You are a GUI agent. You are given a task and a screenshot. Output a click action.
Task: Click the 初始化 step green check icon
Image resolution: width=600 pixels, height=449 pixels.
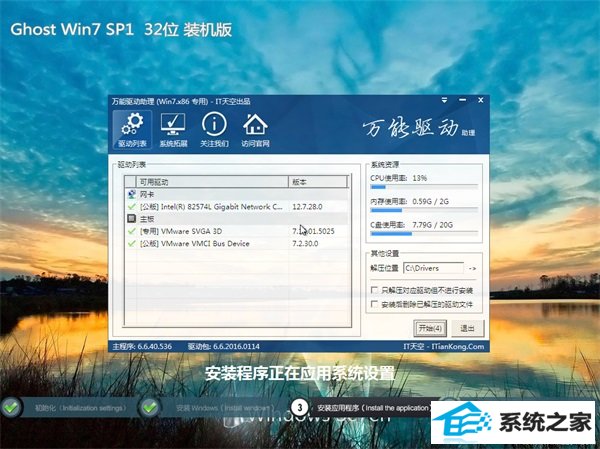pos(11,408)
